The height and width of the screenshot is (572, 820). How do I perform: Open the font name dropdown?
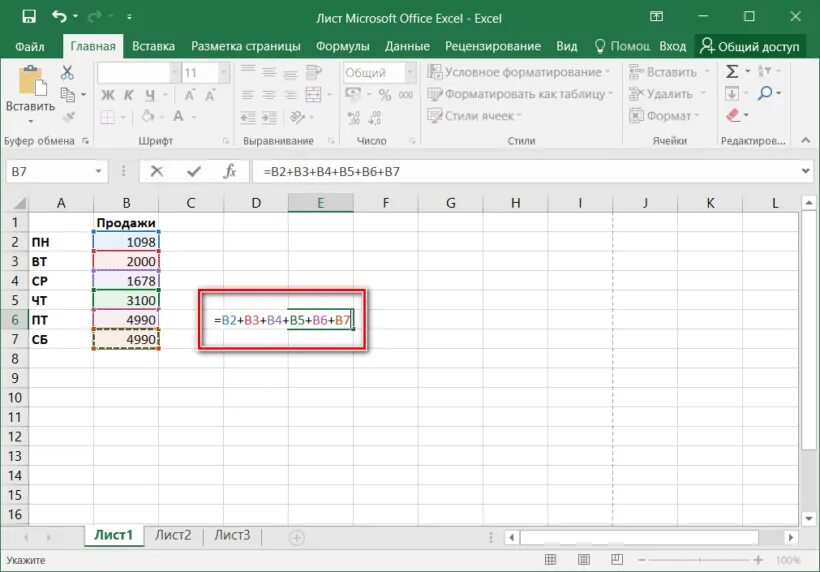[x=175, y=72]
